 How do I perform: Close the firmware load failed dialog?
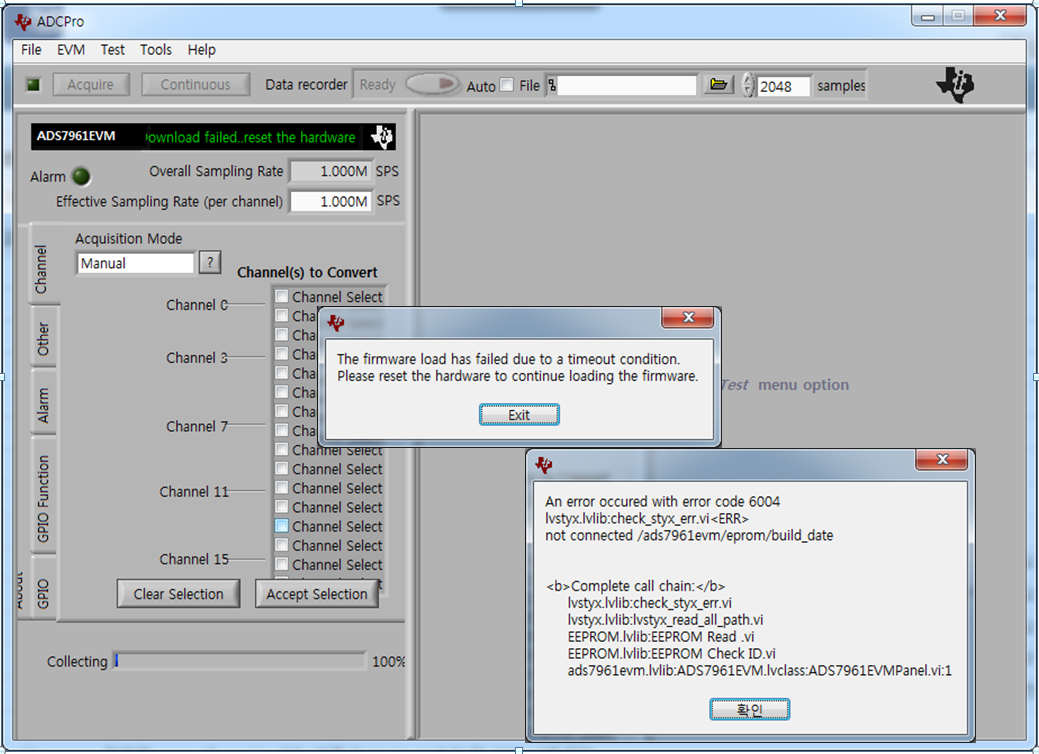point(688,317)
